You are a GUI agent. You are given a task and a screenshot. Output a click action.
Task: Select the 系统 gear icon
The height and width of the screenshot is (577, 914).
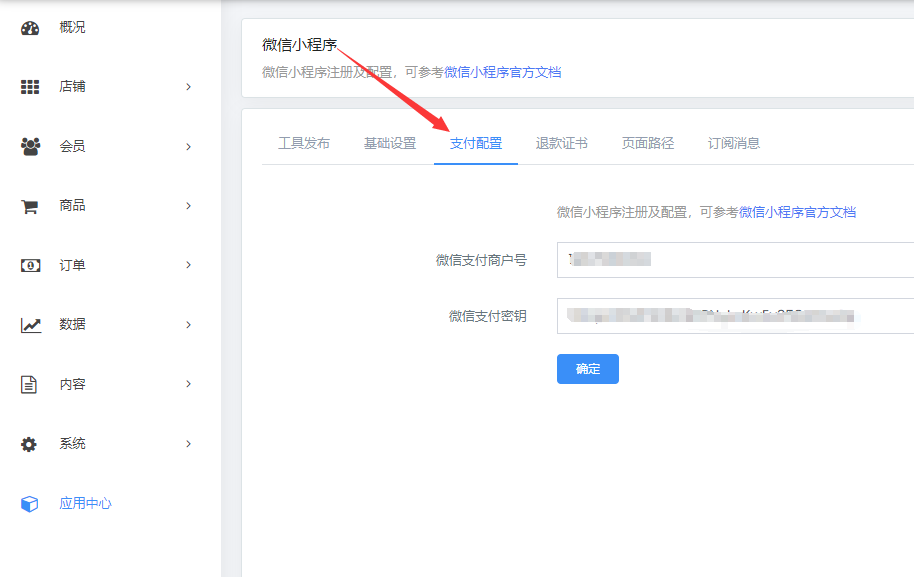(x=29, y=444)
